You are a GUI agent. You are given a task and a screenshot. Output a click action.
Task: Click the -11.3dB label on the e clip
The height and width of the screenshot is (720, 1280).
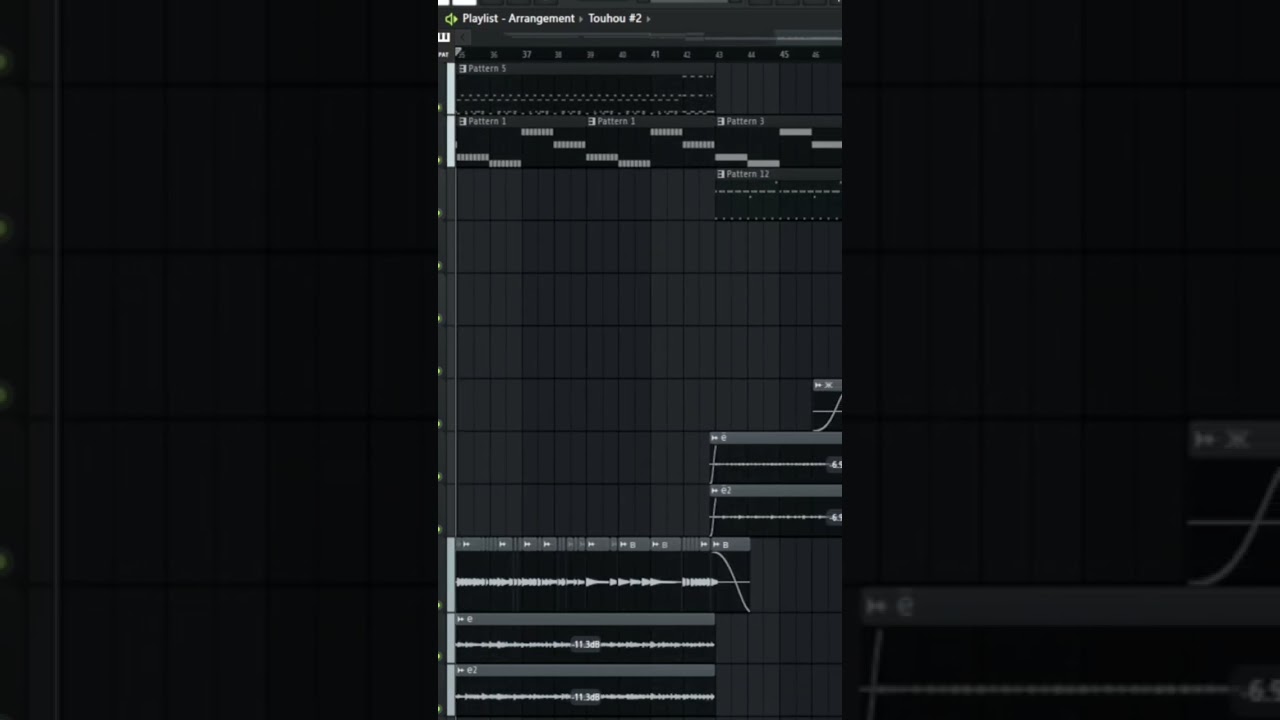click(586, 645)
